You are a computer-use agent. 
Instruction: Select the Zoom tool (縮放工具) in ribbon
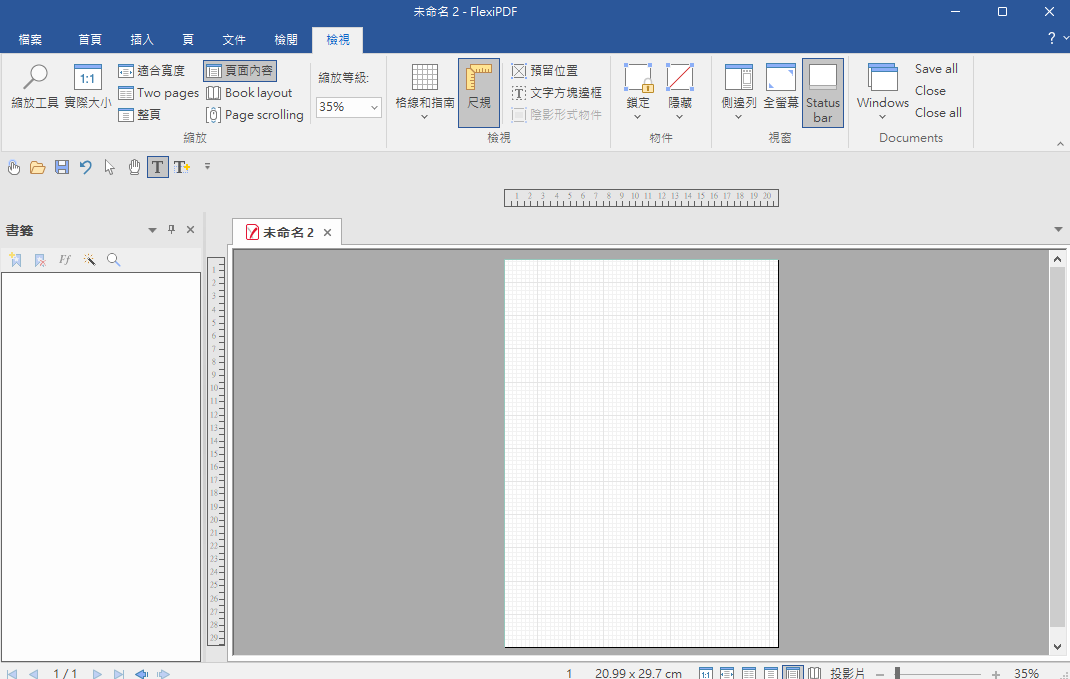35,87
